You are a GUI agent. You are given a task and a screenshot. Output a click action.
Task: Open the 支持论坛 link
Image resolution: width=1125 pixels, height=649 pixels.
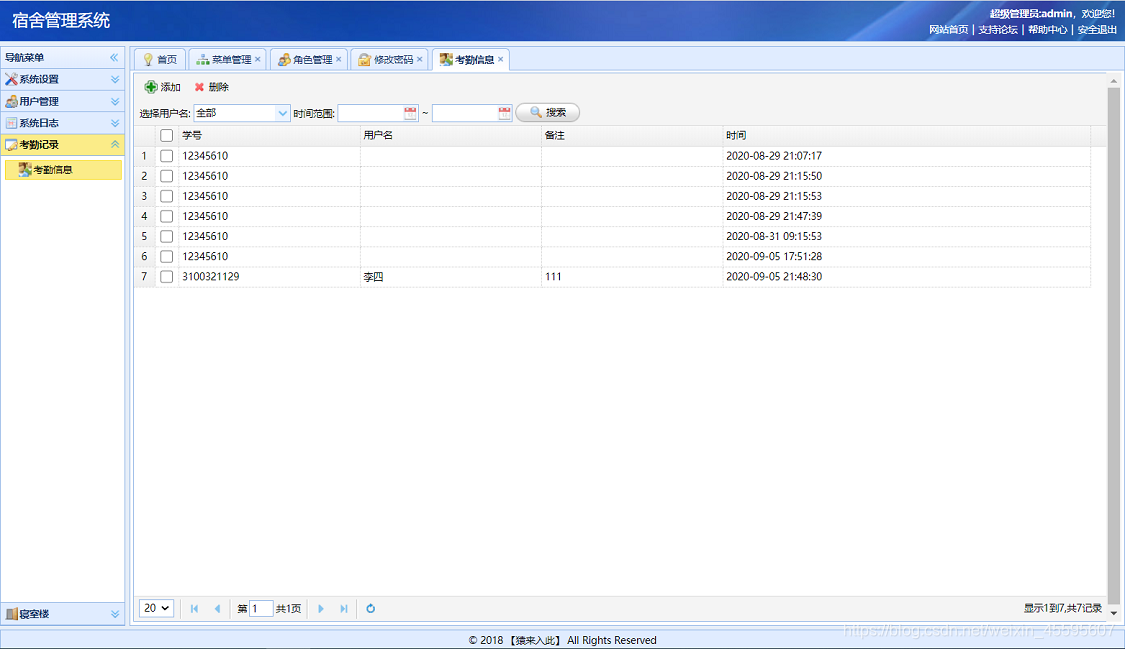tap(998, 29)
